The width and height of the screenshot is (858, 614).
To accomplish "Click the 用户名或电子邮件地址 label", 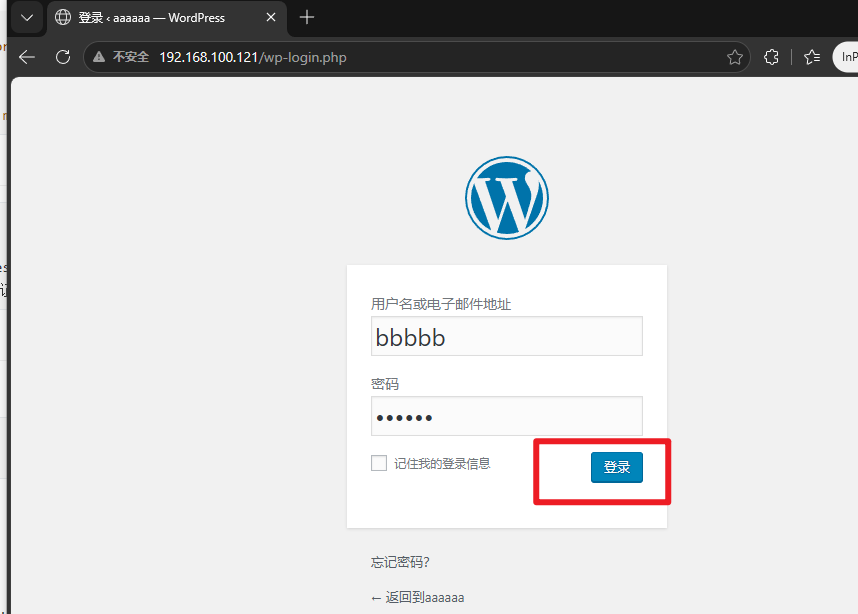I will (x=441, y=304).
